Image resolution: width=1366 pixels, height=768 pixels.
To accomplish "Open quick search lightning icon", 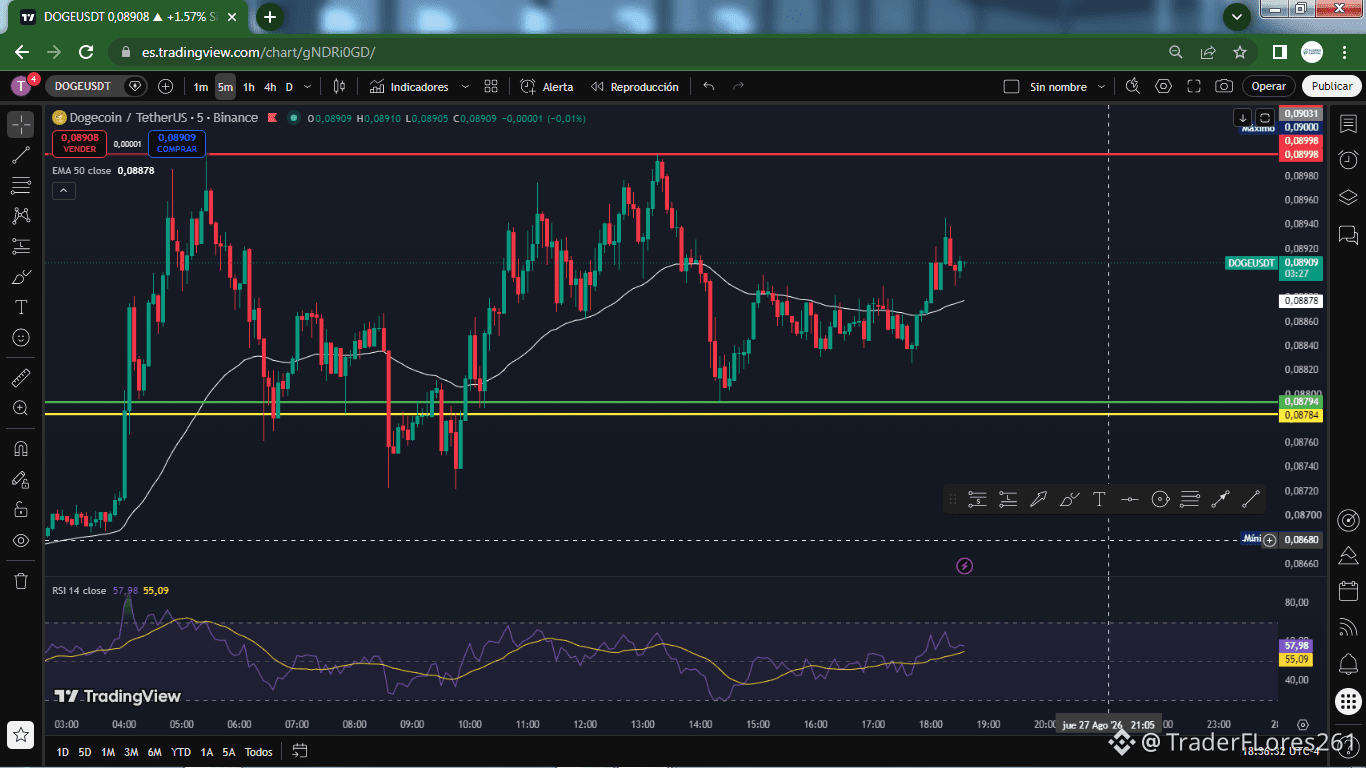I will point(1133,87).
